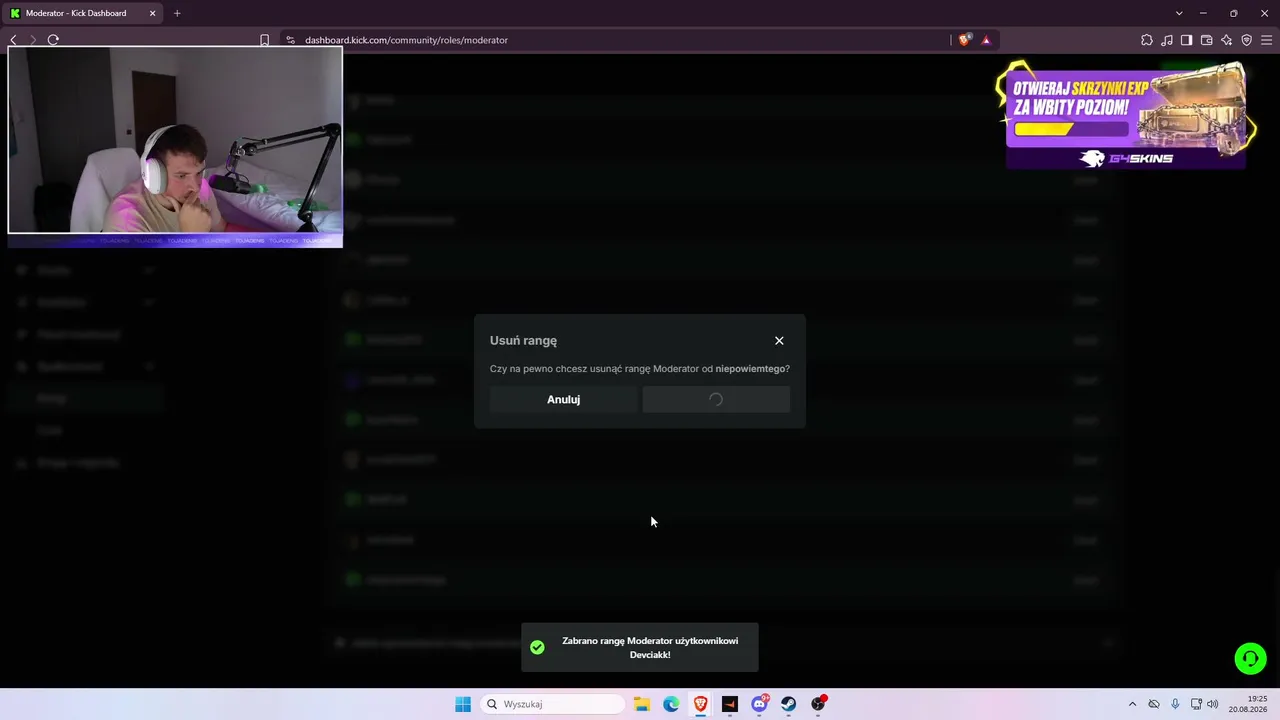Open File Explorer from the taskbar
Viewport: 1280px width, 720px height.
pos(642,704)
